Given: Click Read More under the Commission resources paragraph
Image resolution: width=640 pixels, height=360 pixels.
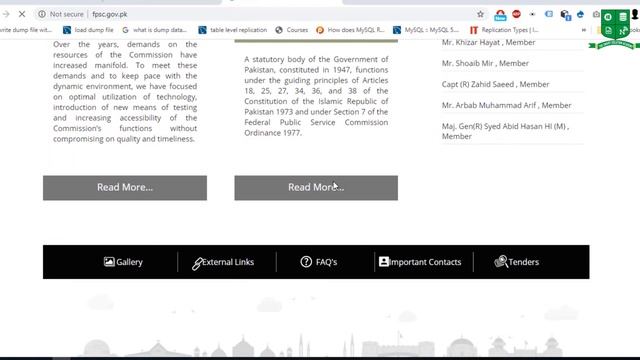Looking at the screenshot, I should [125, 188].
